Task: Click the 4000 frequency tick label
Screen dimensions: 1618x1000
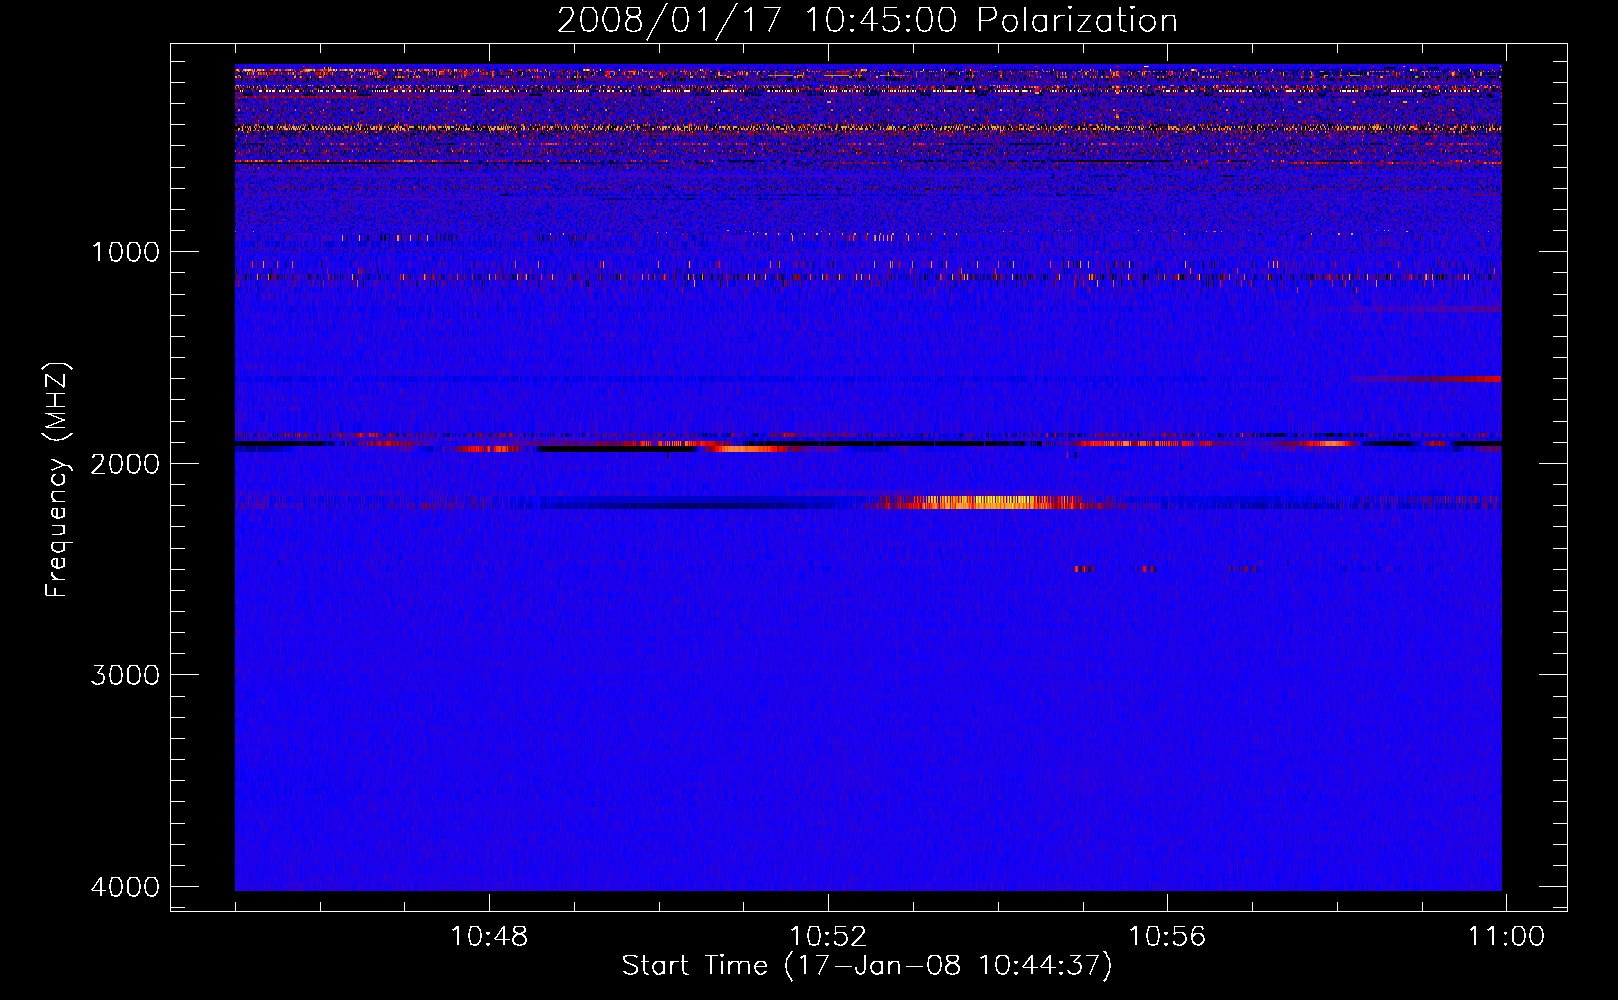Action: (x=125, y=887)
